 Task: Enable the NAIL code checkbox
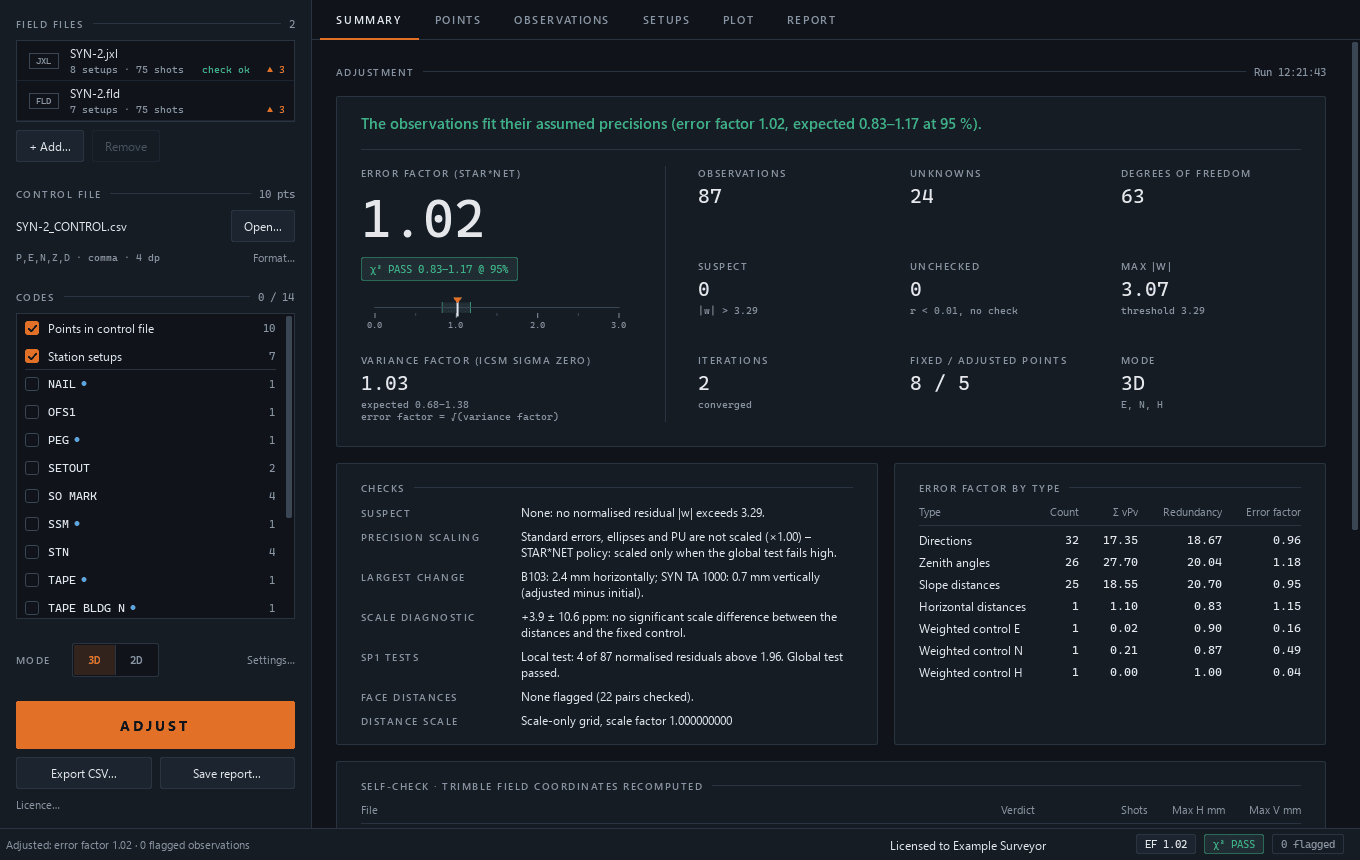tap(32, 384)
